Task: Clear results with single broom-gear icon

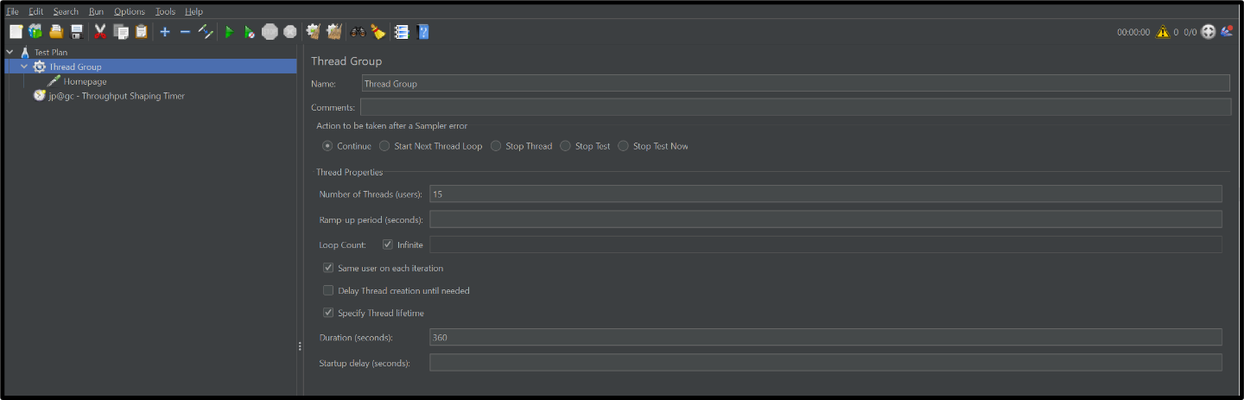Action: point(313,32)
